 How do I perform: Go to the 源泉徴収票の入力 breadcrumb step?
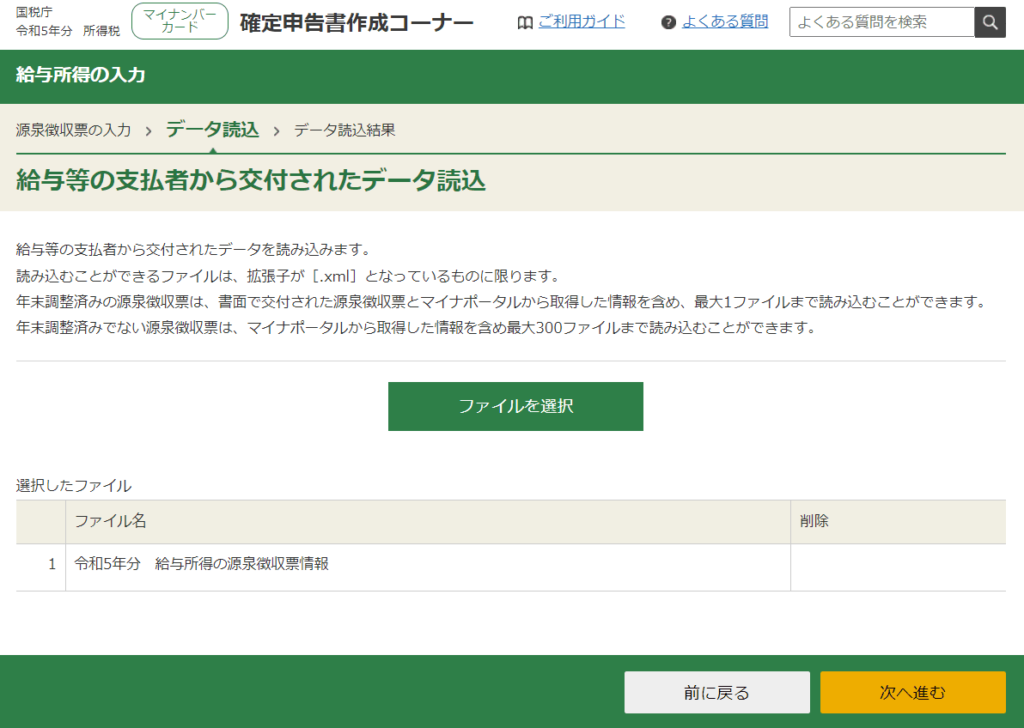point(73,130)
